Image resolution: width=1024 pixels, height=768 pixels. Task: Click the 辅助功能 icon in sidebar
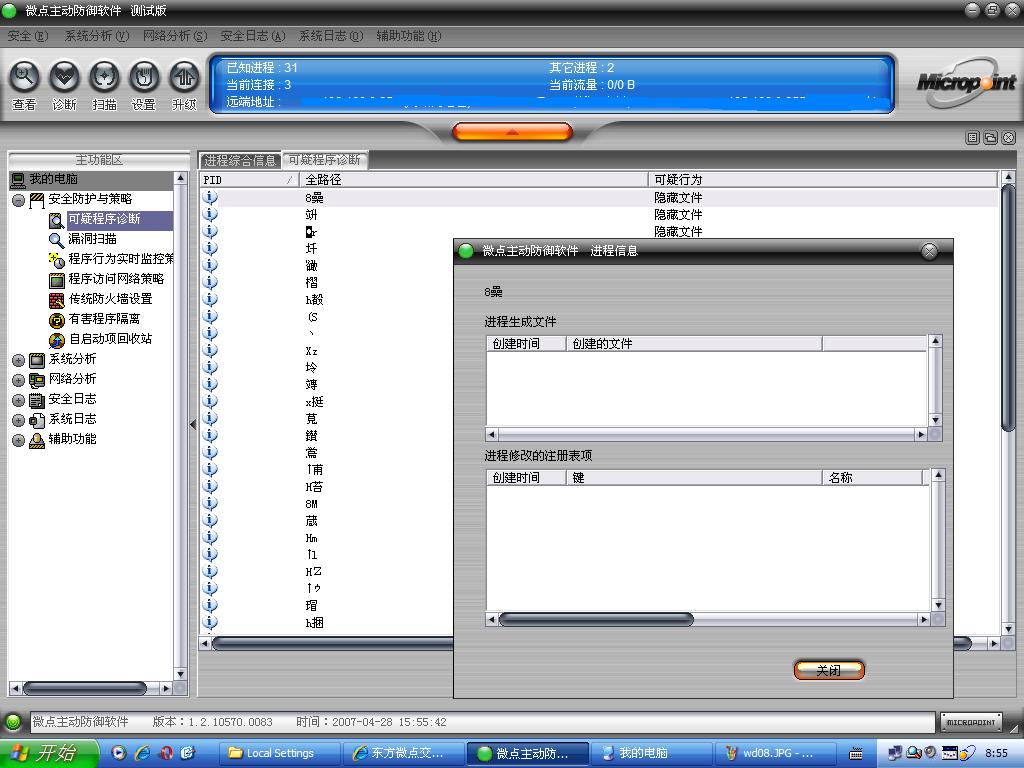[x=37, y=440]
